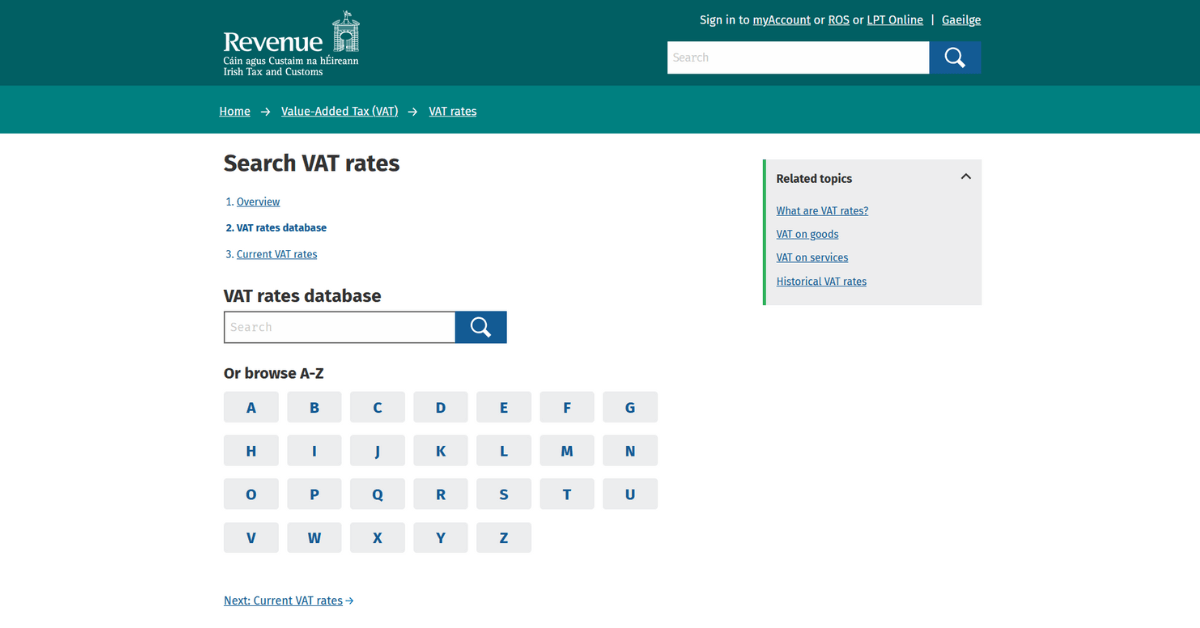
Task: Open the VAT on goods page
Action: click(807, 234)
